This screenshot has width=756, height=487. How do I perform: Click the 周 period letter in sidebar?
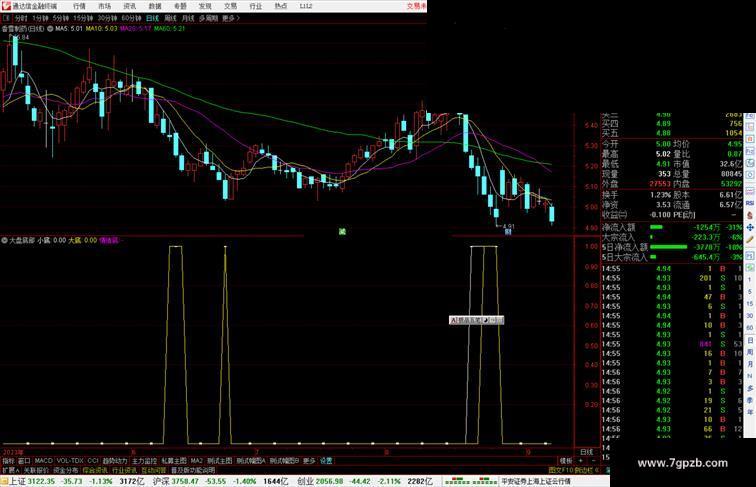tap(750, 352)
